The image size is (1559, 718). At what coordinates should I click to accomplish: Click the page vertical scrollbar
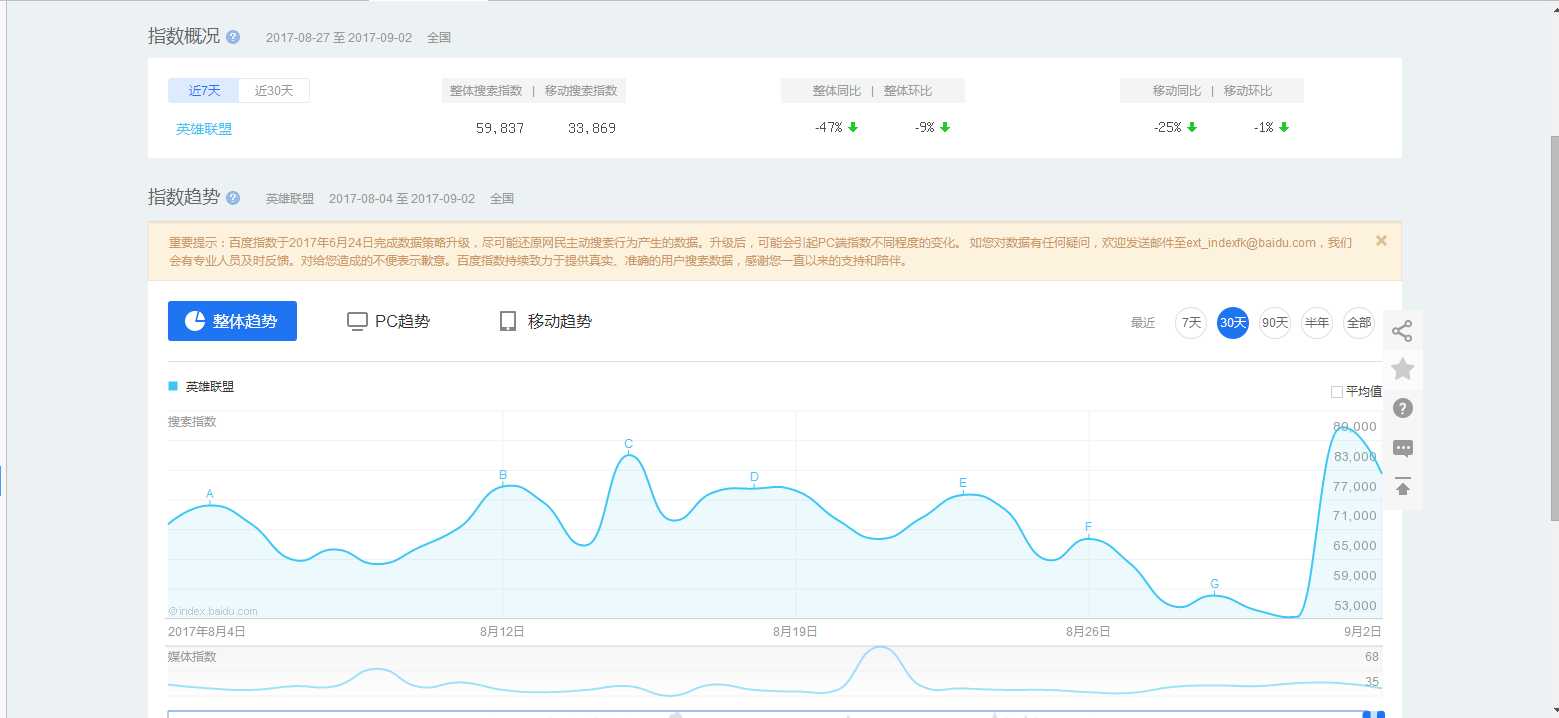tap(1553, 327)
